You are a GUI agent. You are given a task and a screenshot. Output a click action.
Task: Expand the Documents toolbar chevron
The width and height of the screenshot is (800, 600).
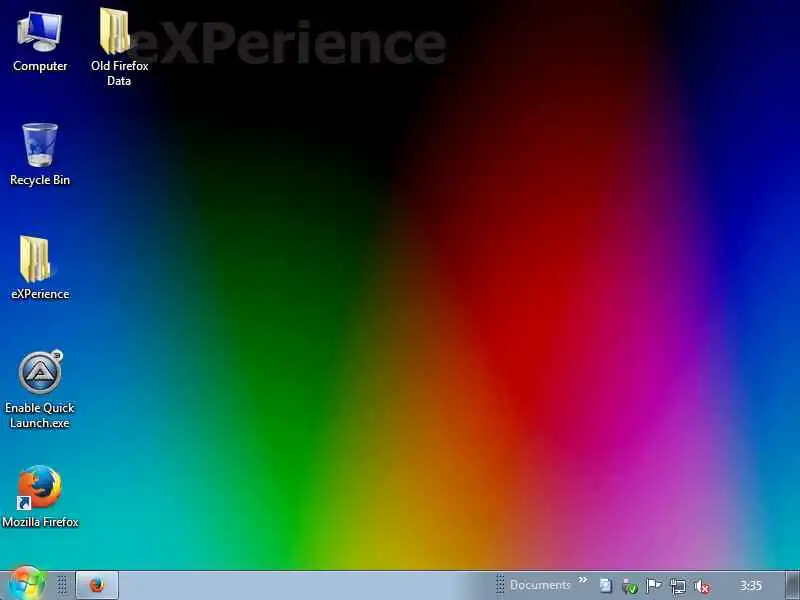click(x=583, y=580)
